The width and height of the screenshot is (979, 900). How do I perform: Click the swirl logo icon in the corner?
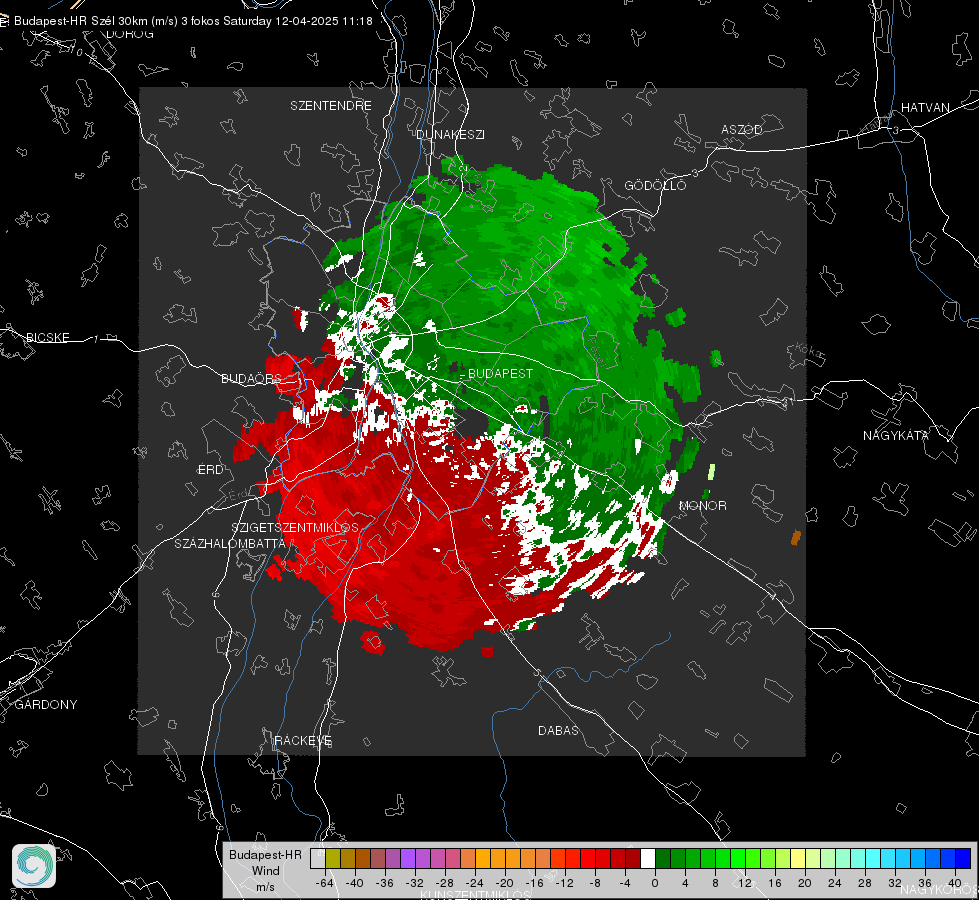(x=34, y=866)
